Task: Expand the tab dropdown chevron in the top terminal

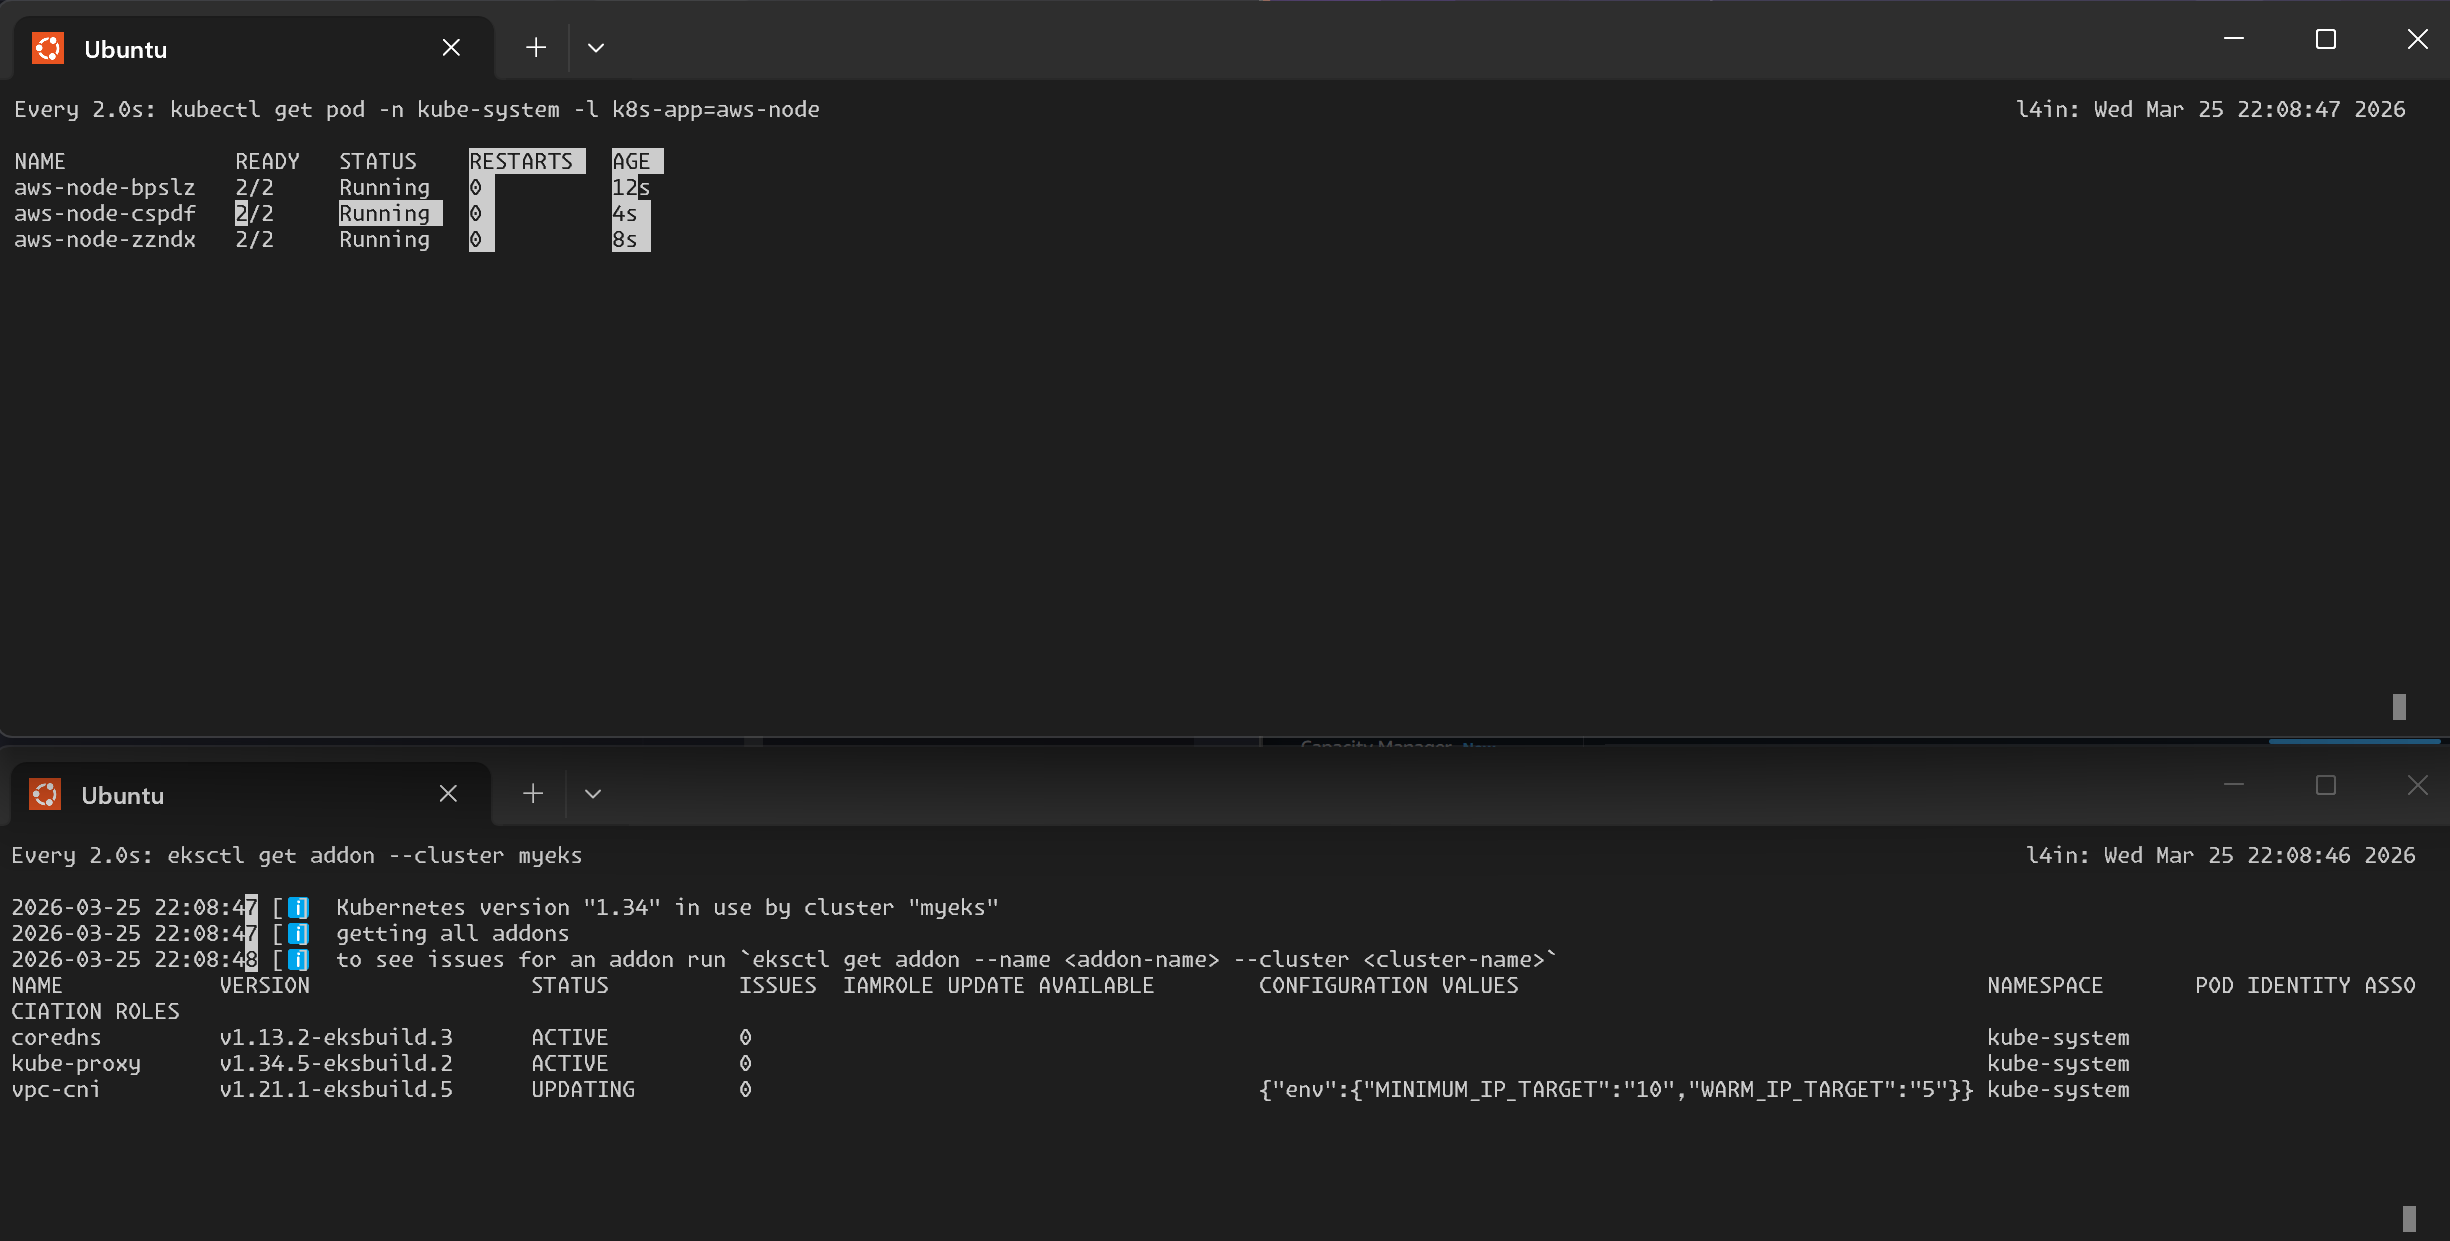Action: coord(595,47)
